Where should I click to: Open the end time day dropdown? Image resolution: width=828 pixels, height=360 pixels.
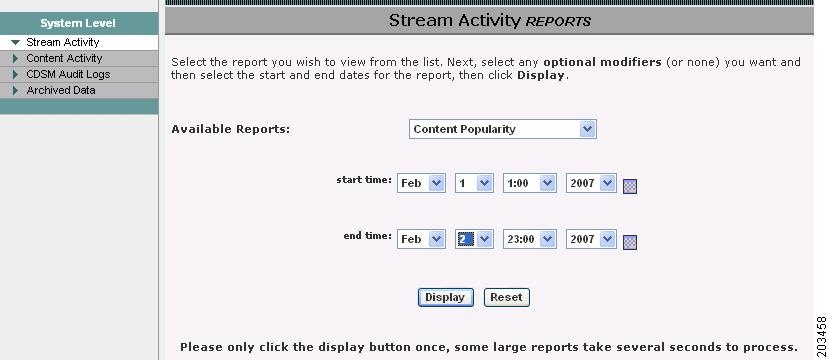474,239
